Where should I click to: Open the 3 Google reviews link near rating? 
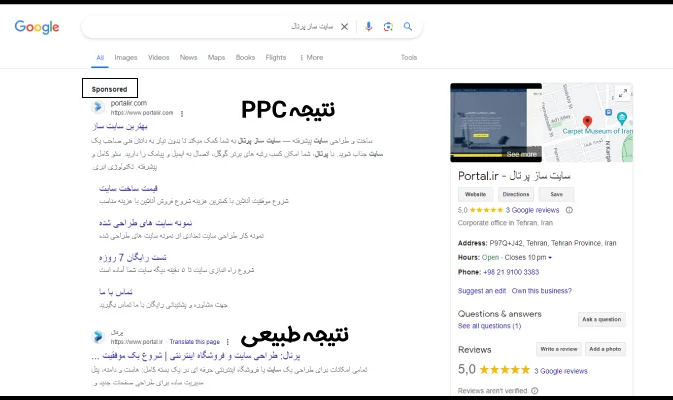[x=532, y=210]
